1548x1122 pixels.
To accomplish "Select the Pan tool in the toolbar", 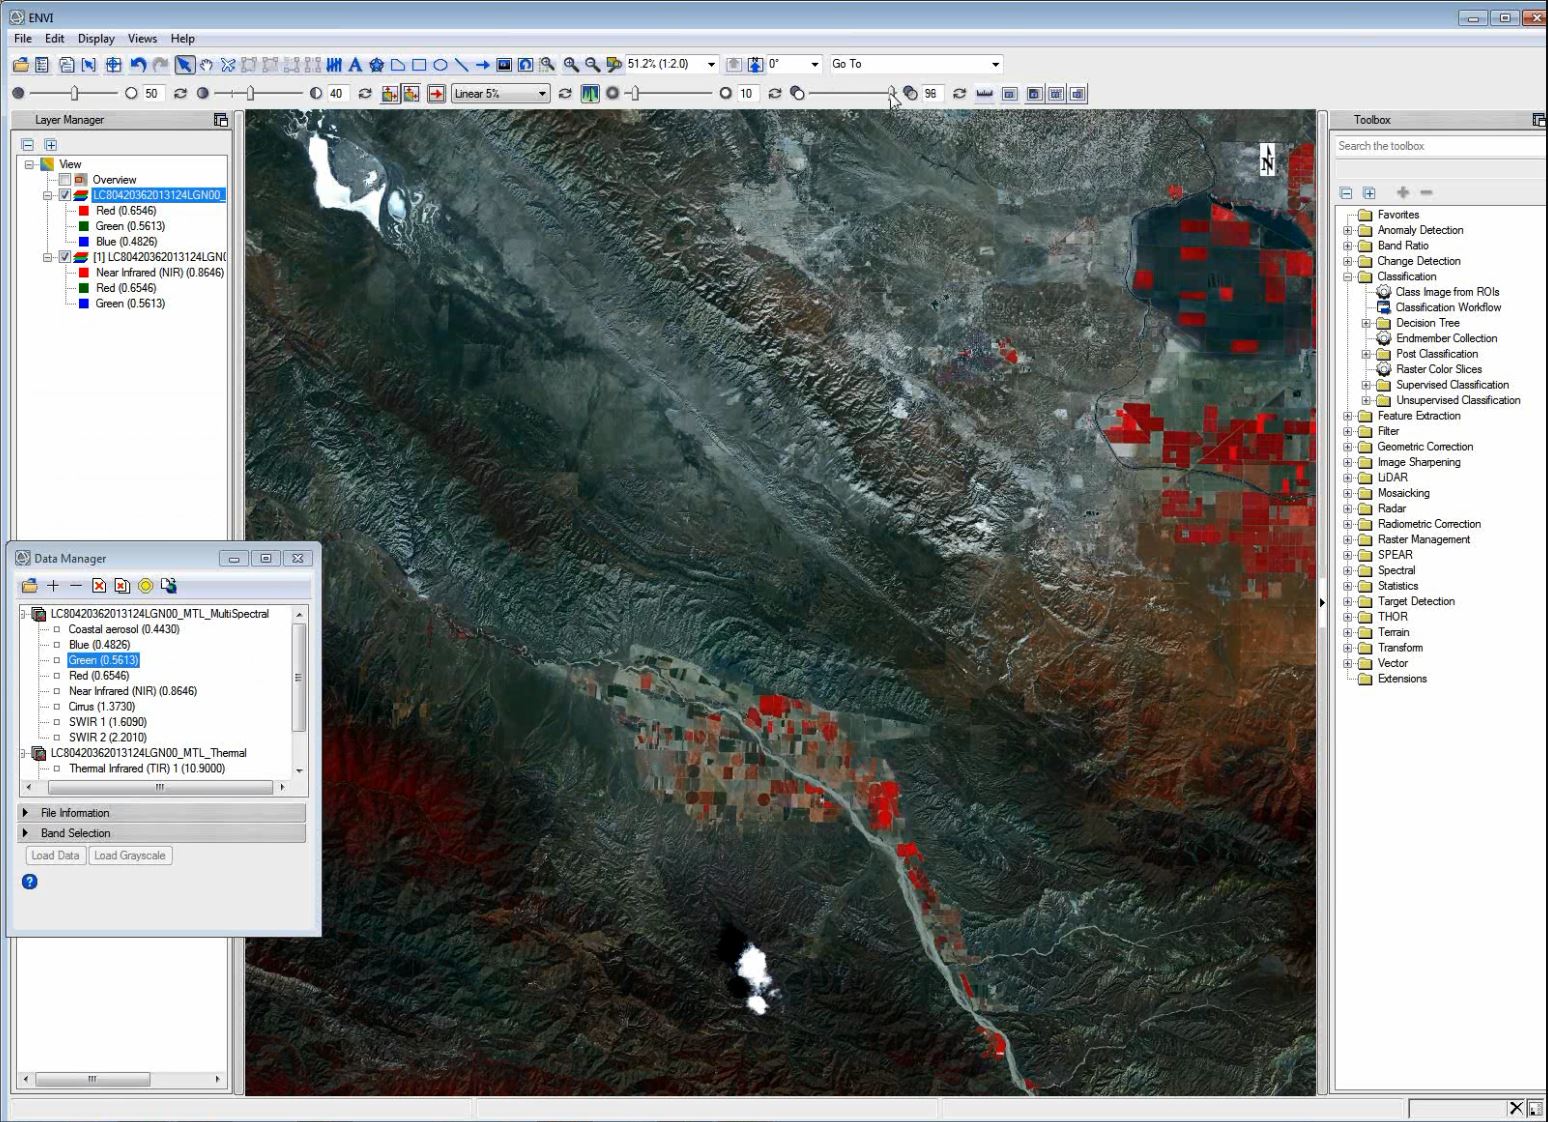I will [x=204, y=64].
